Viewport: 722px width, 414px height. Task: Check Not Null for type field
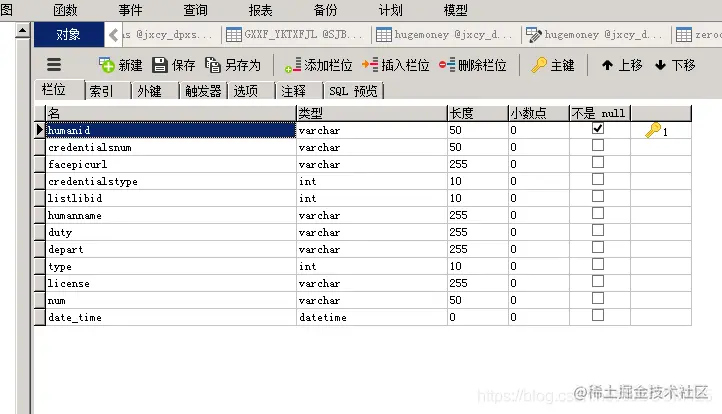coord(598,264)
